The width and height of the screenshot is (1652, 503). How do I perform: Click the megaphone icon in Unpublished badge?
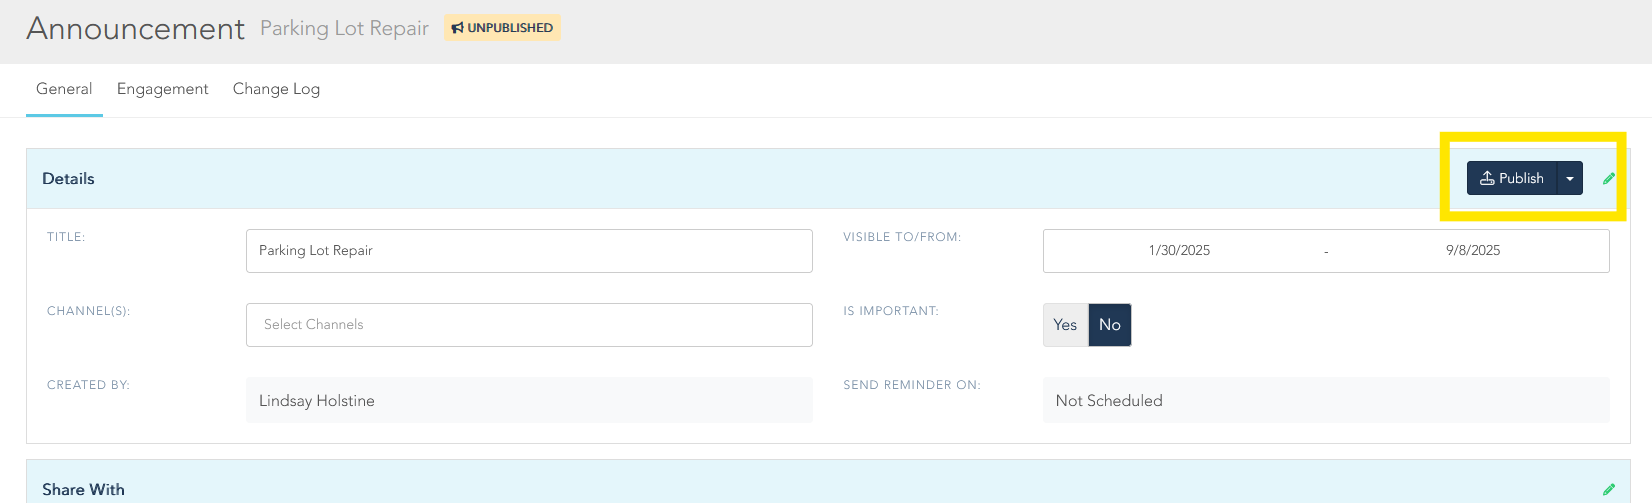457,28
